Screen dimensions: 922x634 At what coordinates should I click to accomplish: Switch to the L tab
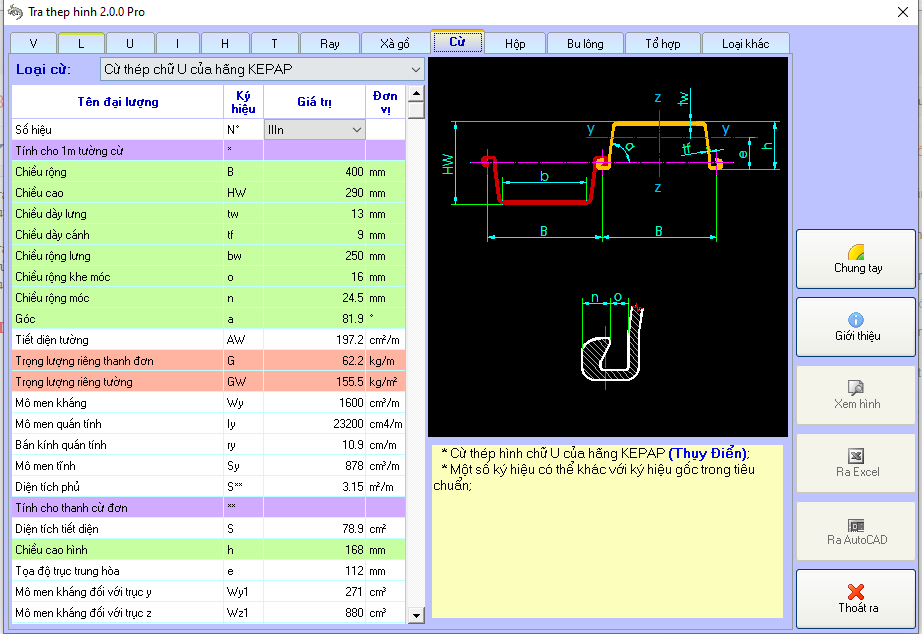coord(81,44)
